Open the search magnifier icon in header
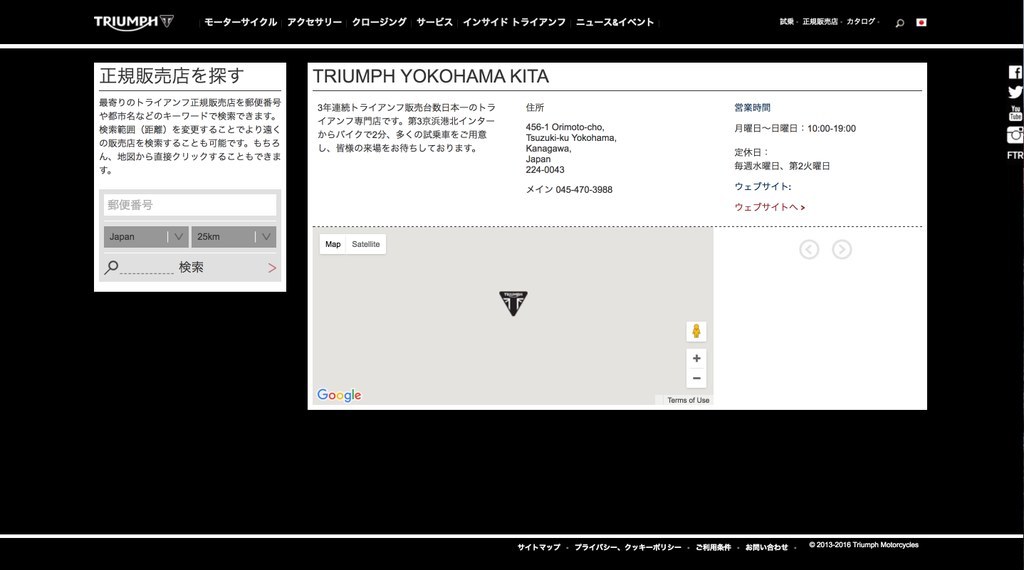This screenshot has height=570, width=1024. [x=899, y=23]
